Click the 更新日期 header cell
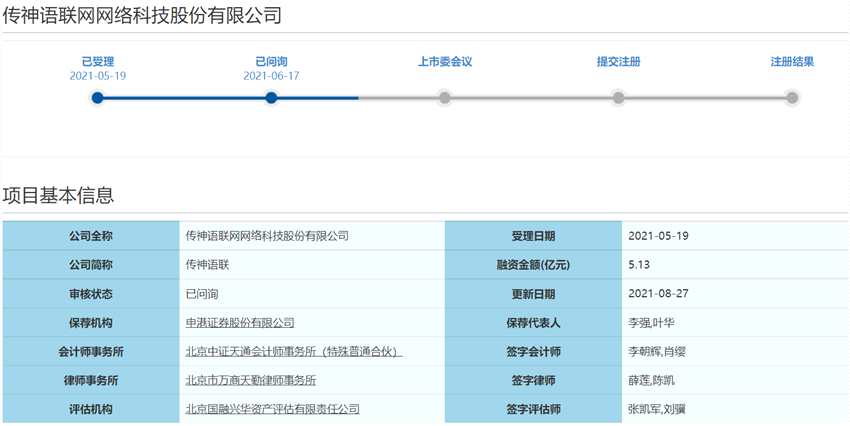 point(533,294)
